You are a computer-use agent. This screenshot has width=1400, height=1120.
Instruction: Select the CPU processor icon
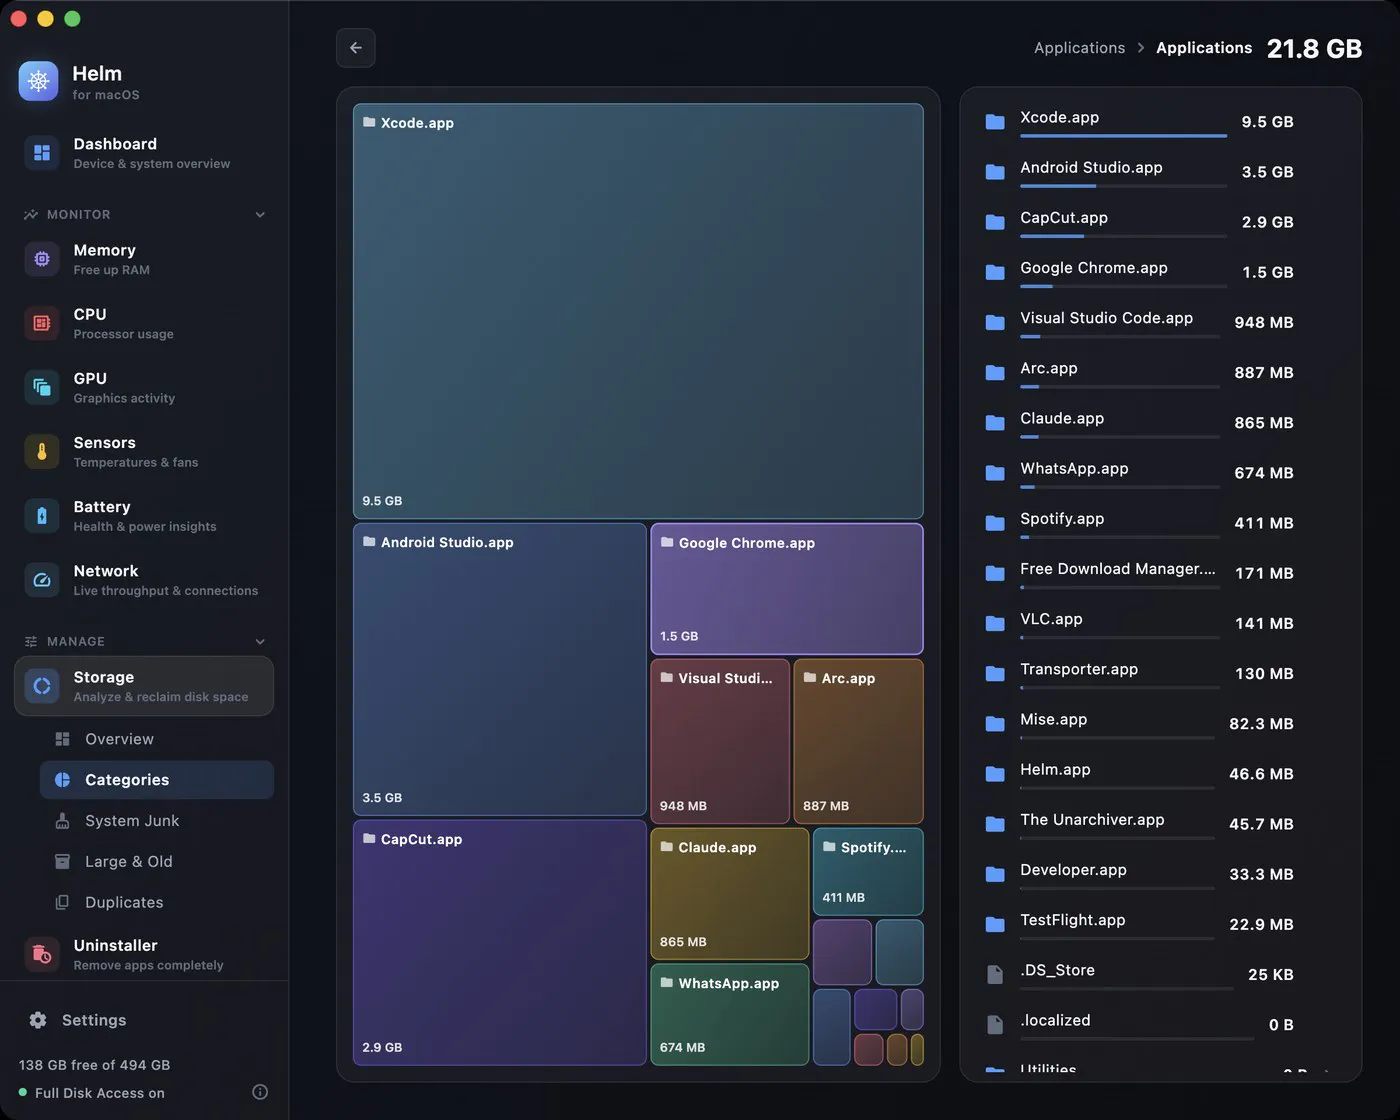coord(42,323)
